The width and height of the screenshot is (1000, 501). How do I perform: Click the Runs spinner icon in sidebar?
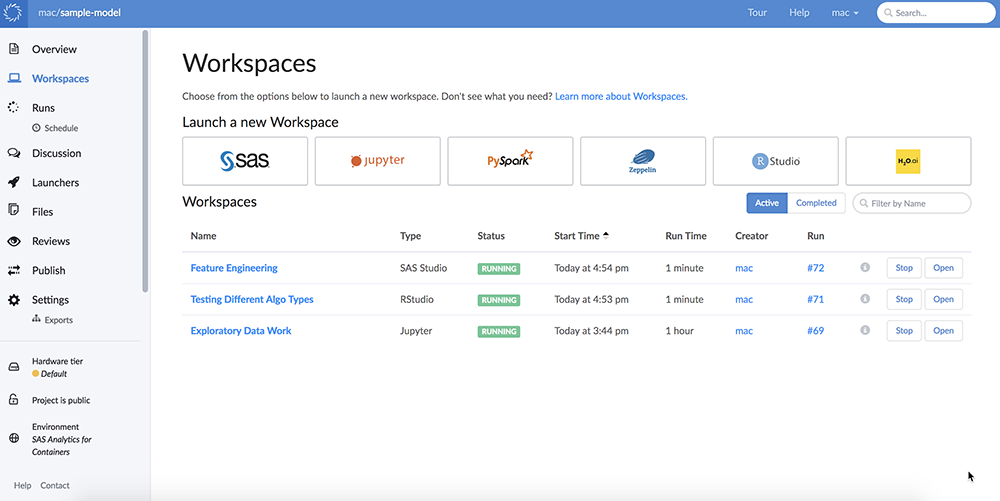(13, 107)
